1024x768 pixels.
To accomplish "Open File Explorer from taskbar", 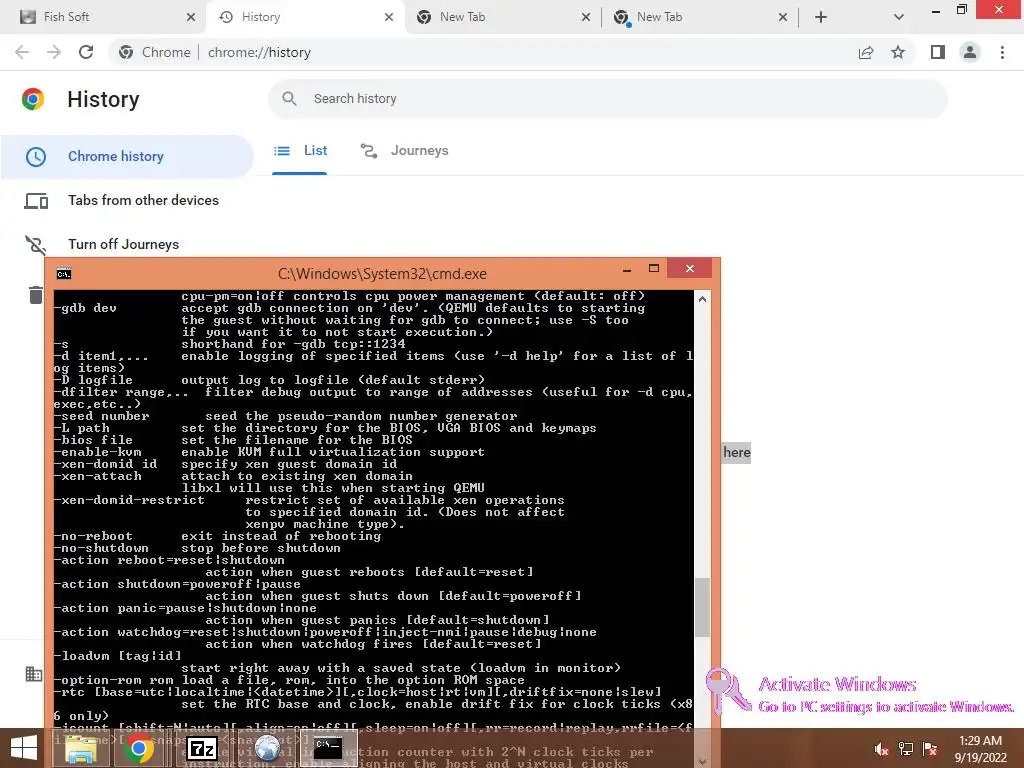I will (x=81, y=748).
